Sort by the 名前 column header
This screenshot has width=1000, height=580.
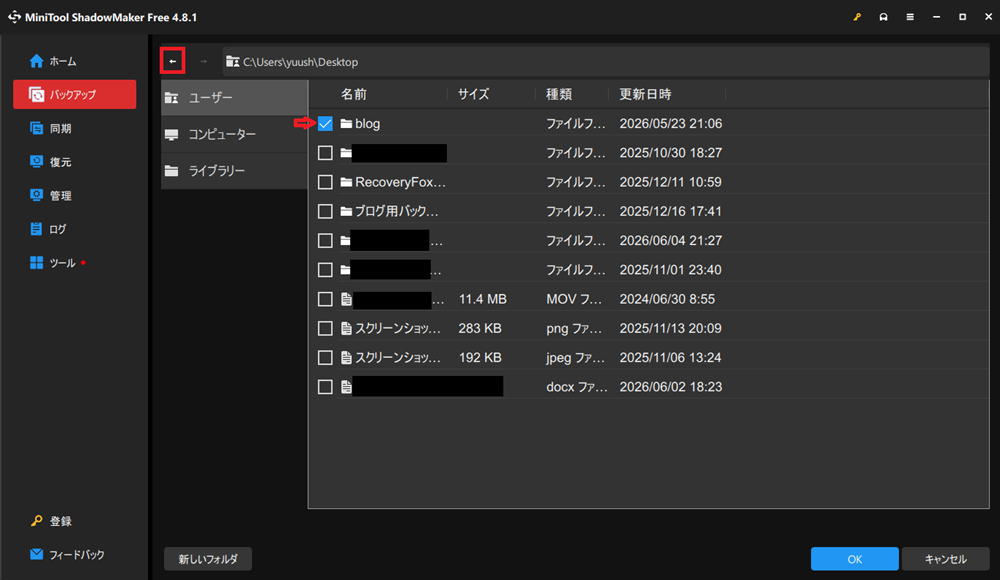(x=354, y=94)
